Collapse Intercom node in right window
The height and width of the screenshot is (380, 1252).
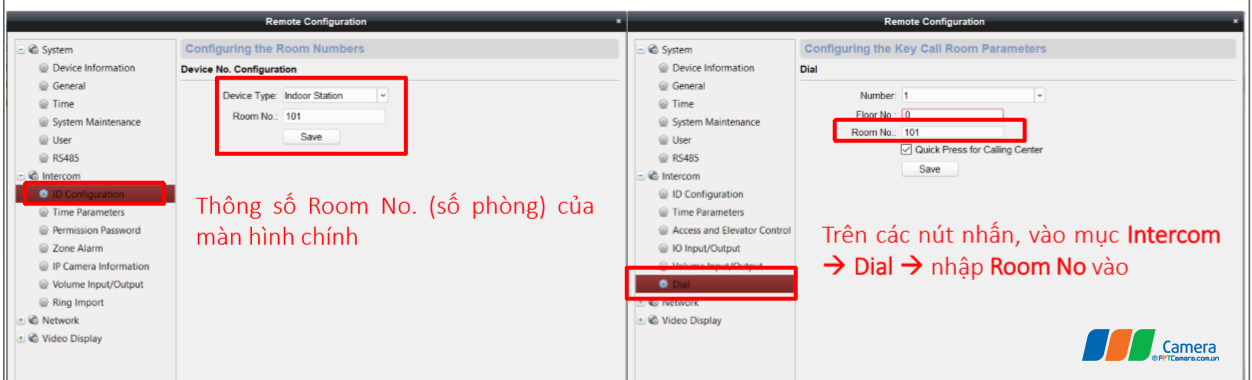[x=641, y=176]
